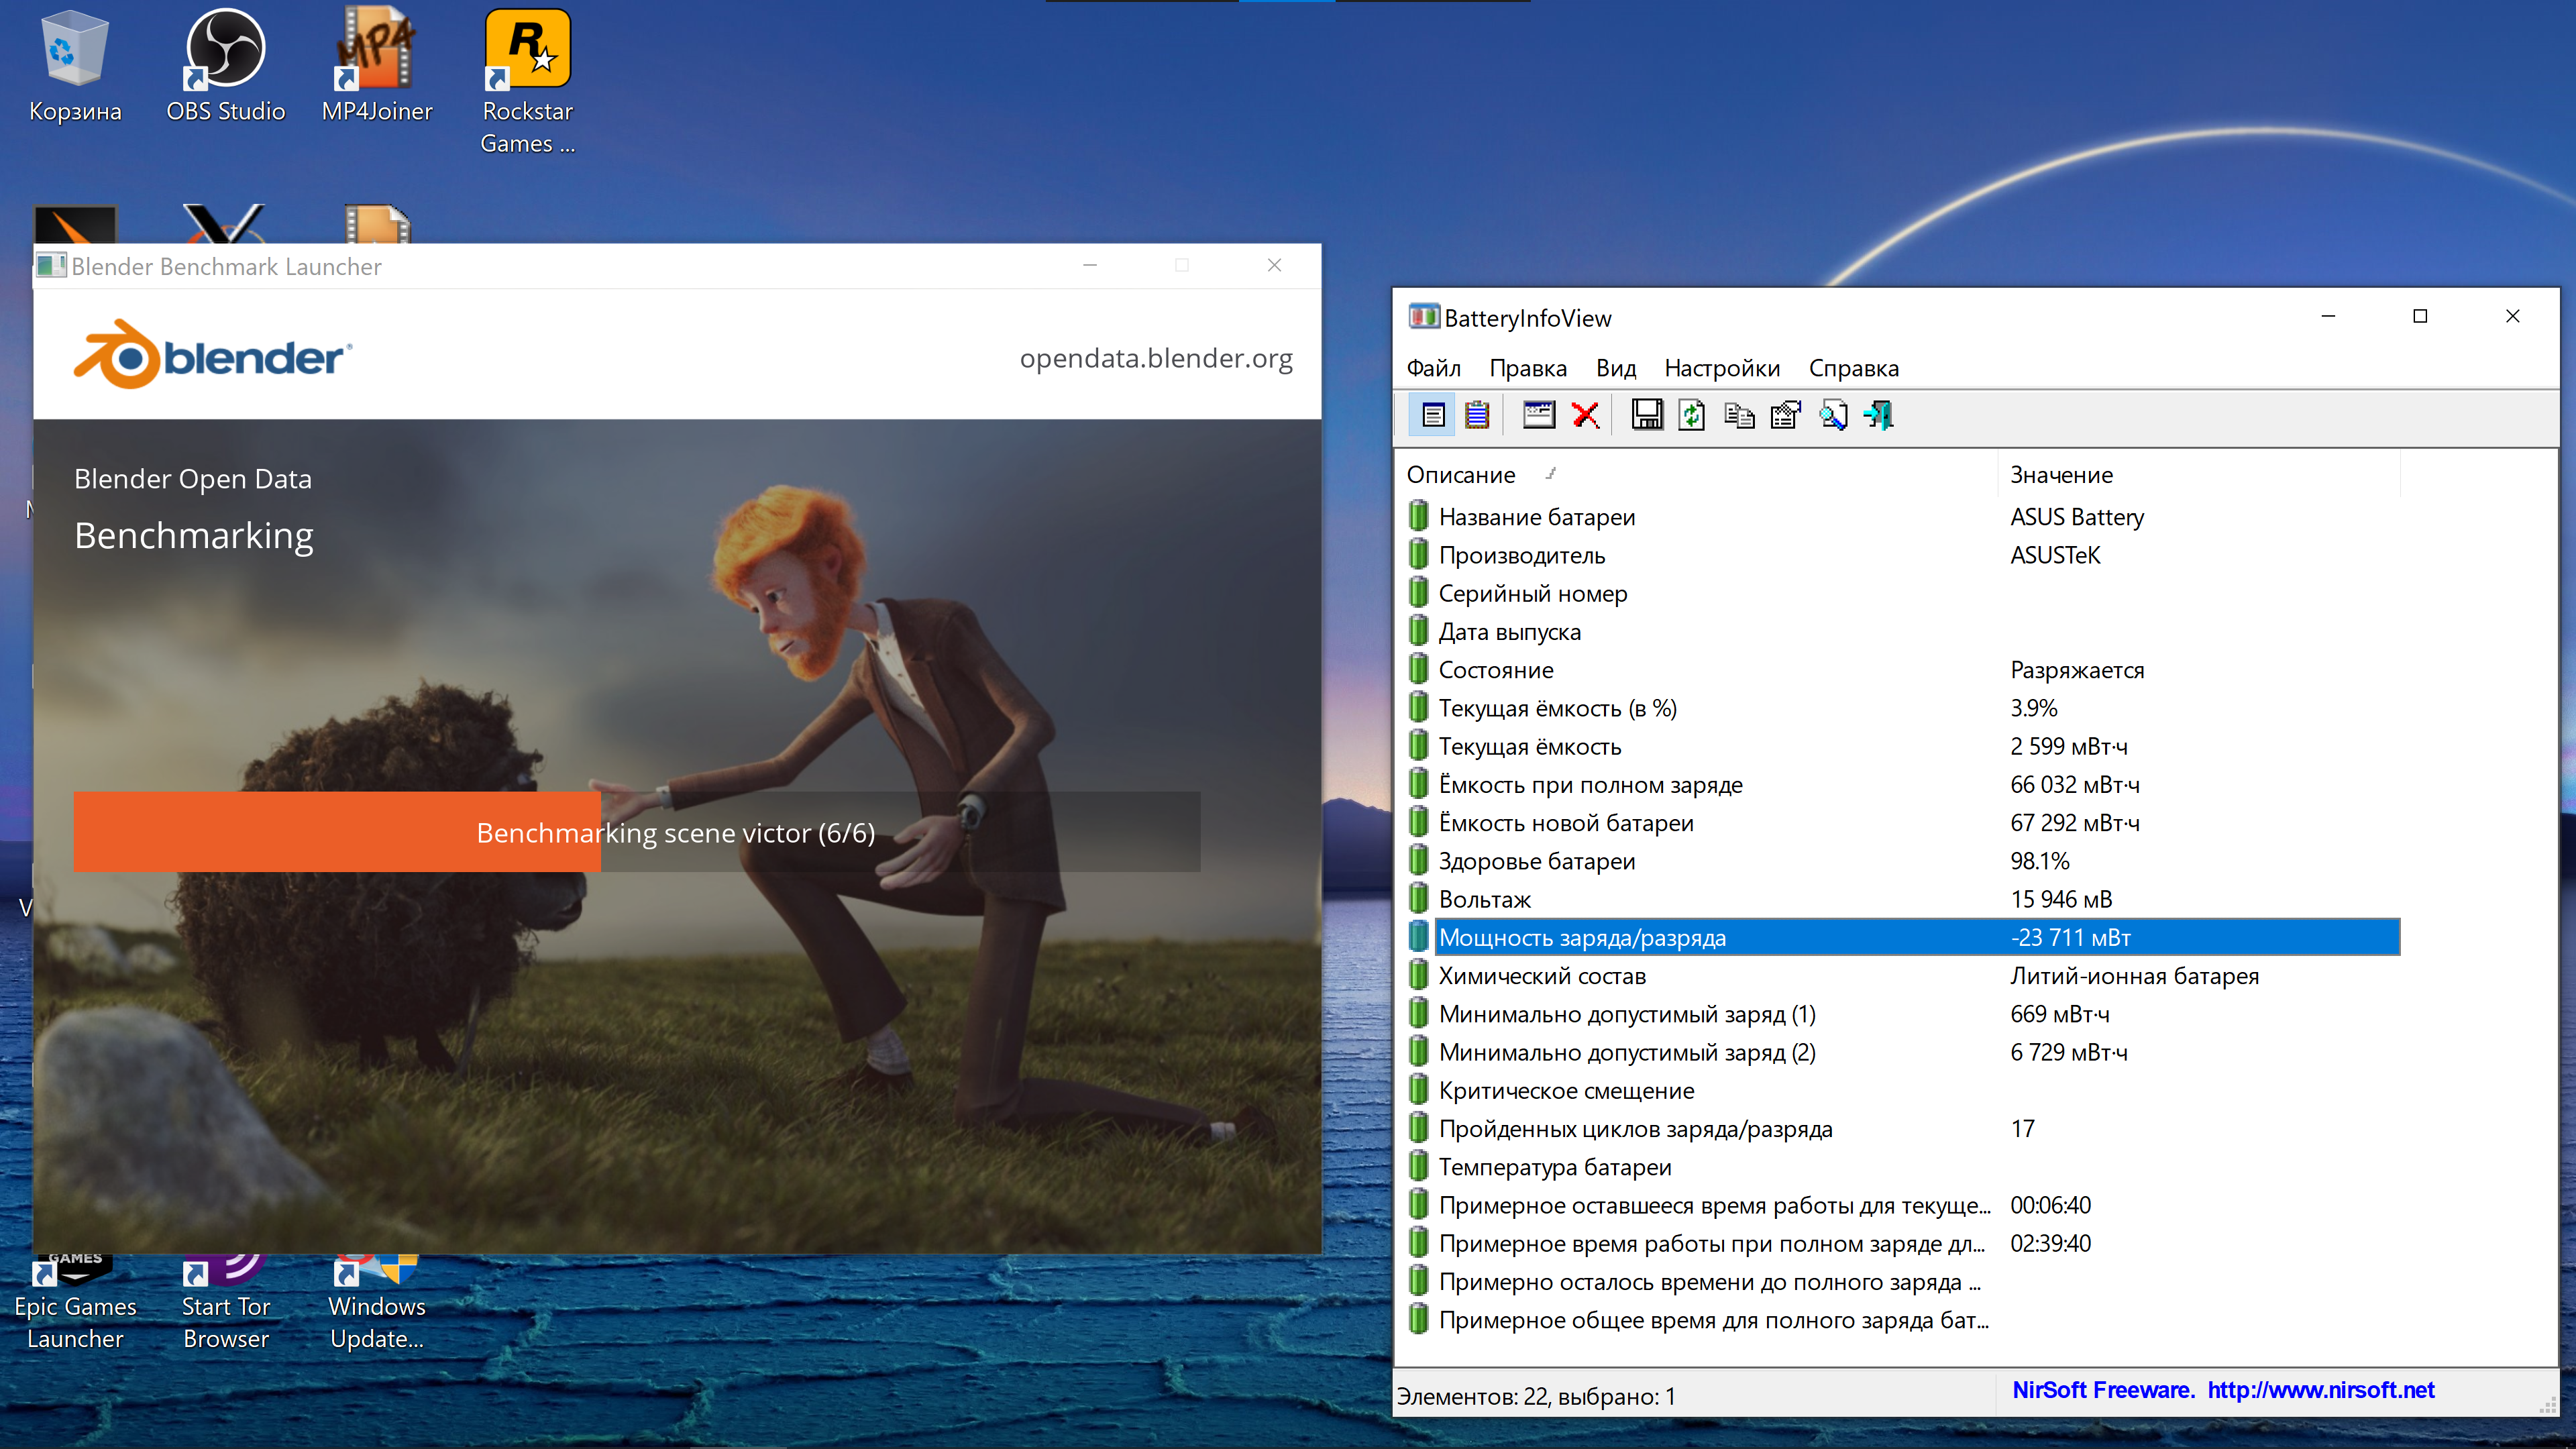
Task: Open the Справка menu
Action: [x=1853, y=368]
